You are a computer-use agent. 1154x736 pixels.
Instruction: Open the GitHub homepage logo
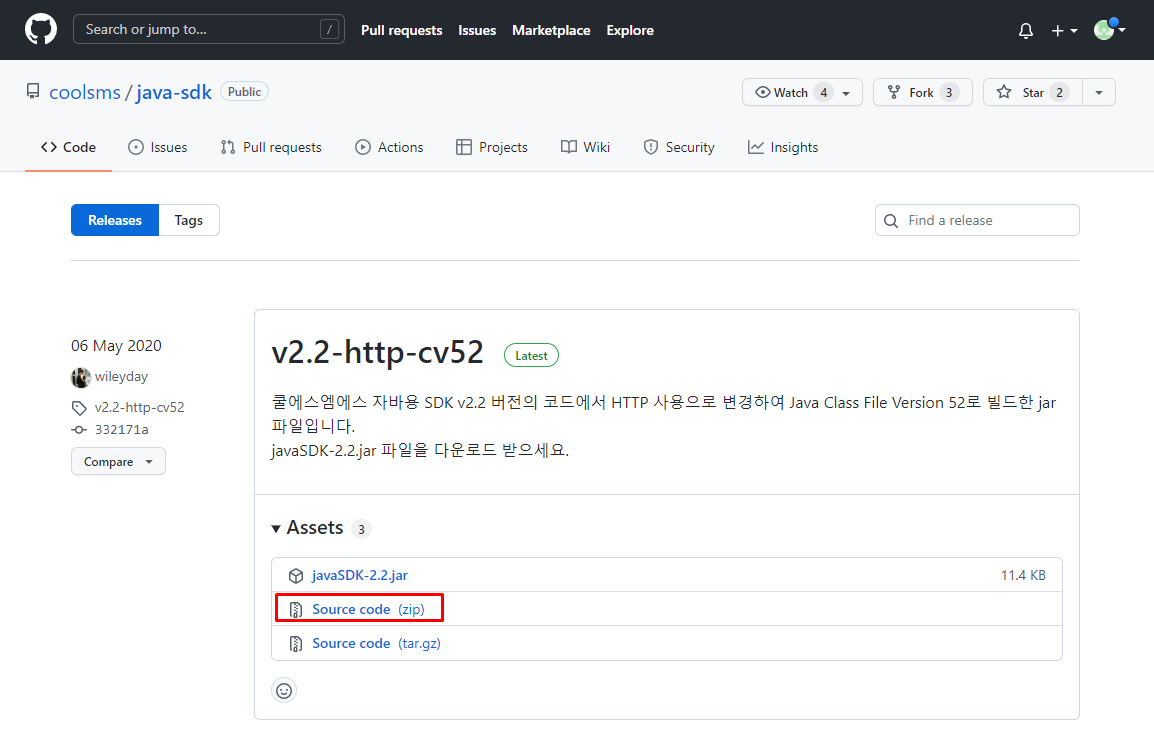(x=40, y=30)
